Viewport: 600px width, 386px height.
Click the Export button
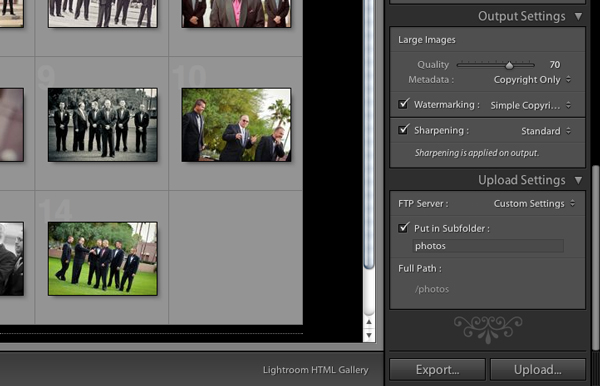coord(437,370)
